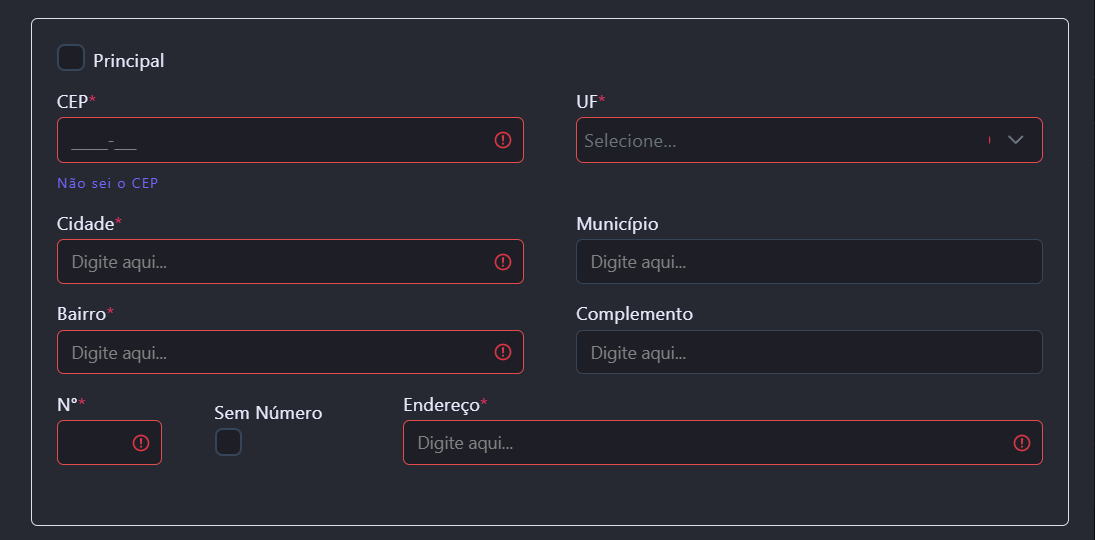Viewport: 1095px width, 540px height.
Task: Focus the CEP input field
Action: 270,141
